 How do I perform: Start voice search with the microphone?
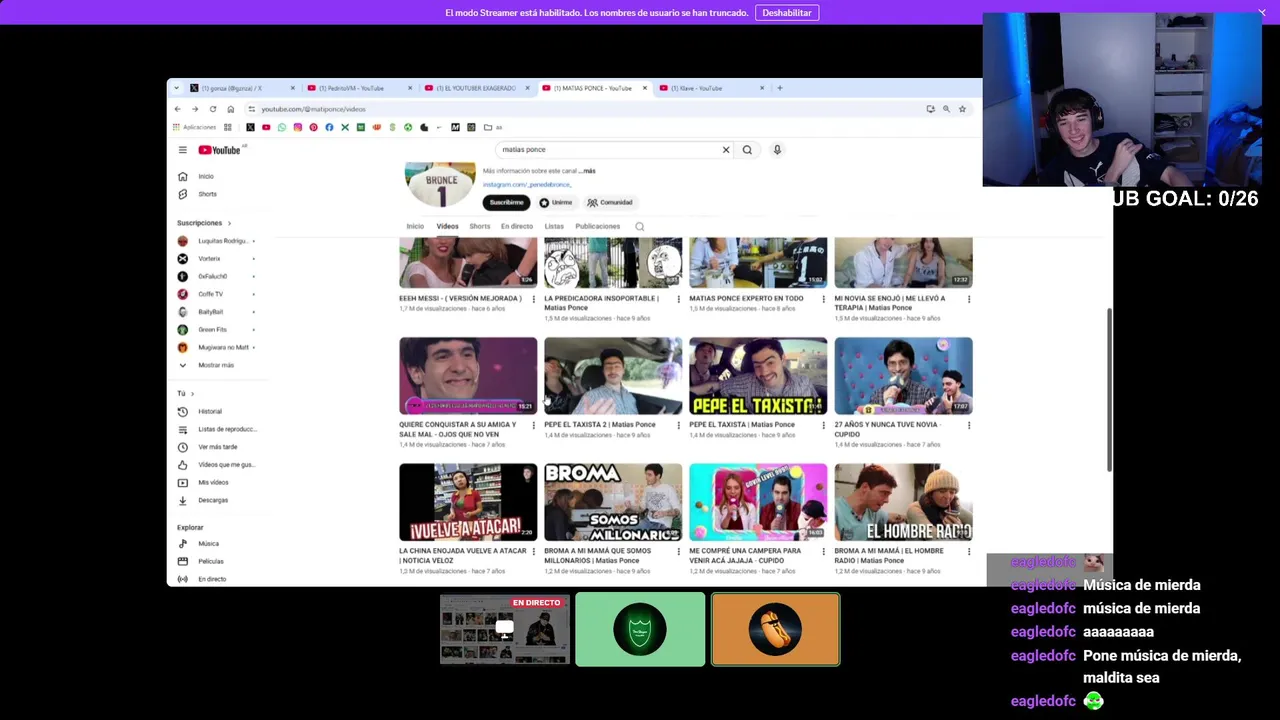pos(777,150)
